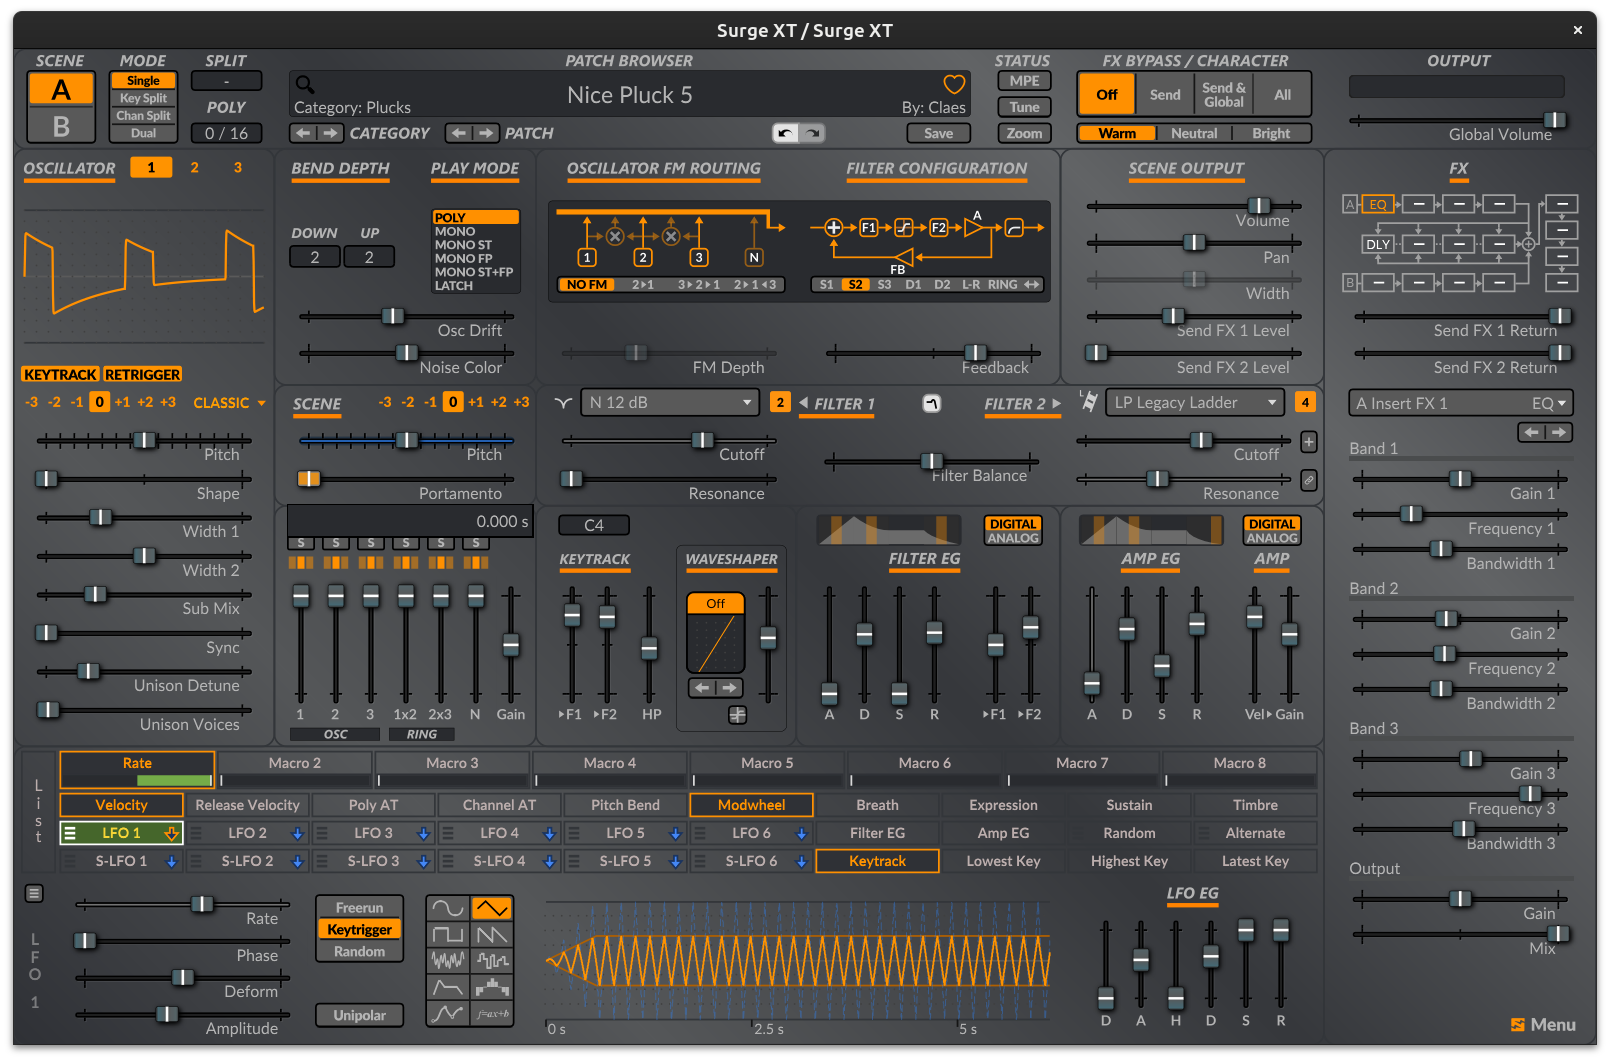Image resolution: width=1610 pixels, height=1061 pixels.
Task: Select the noise LFO waveform
Action: (x=448, y=961)
